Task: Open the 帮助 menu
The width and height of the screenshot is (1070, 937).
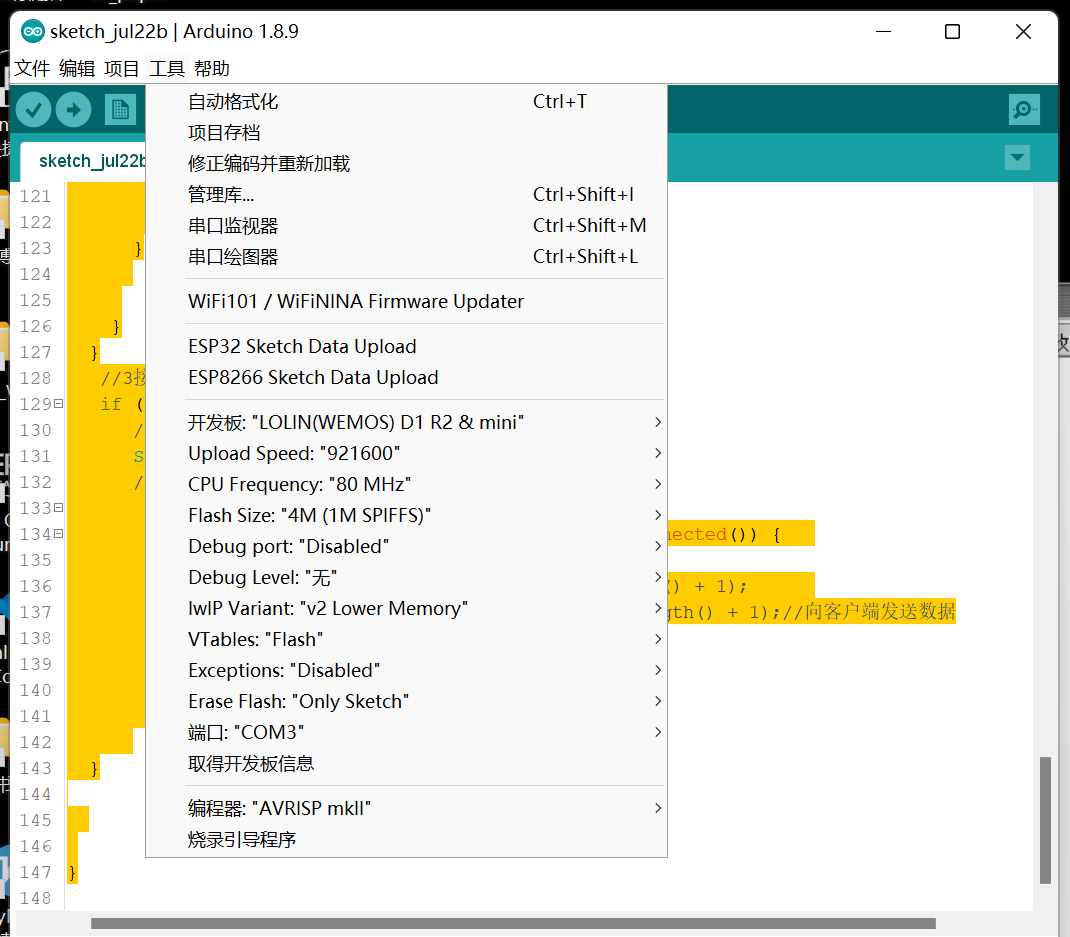Action: (212, 68)
